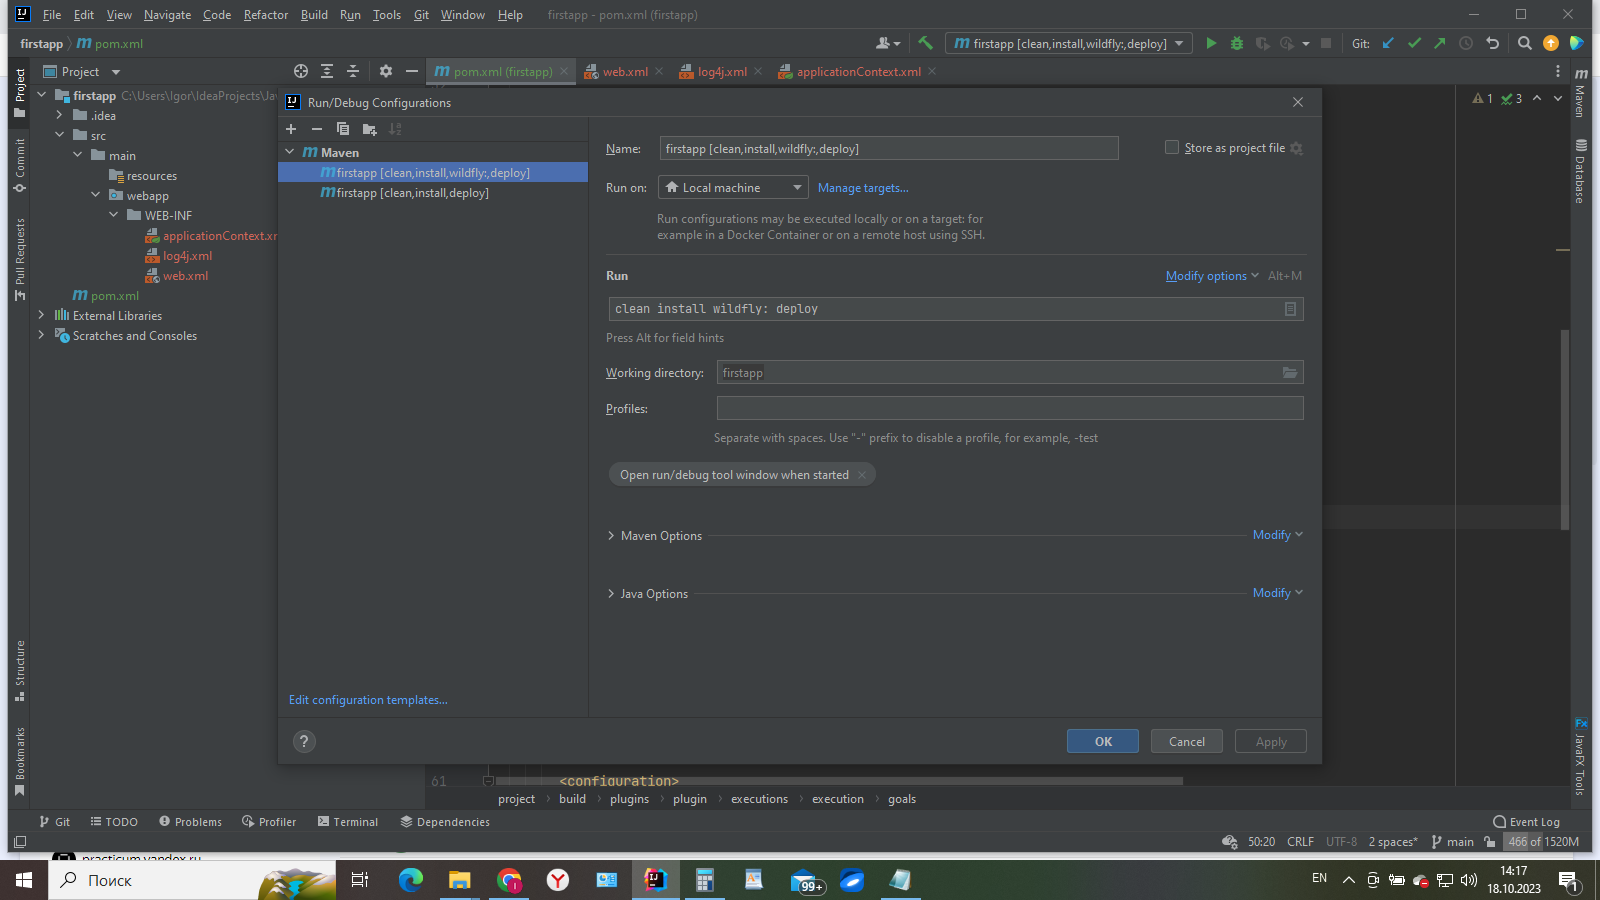Expand the .idea folder
Screen dimensions: 1600x900
[59, 115]
